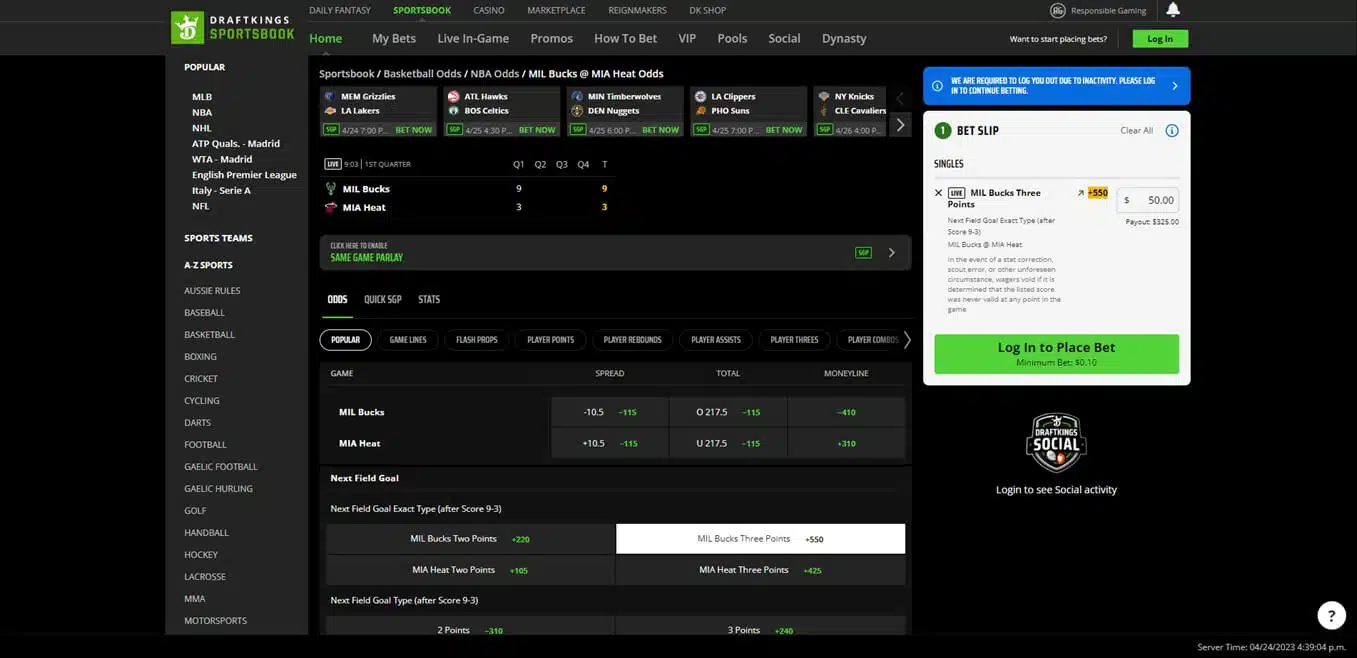1357x658 pixels.
Task: Select MIA Heat Three Points +425
Action: tap(760, 570)
